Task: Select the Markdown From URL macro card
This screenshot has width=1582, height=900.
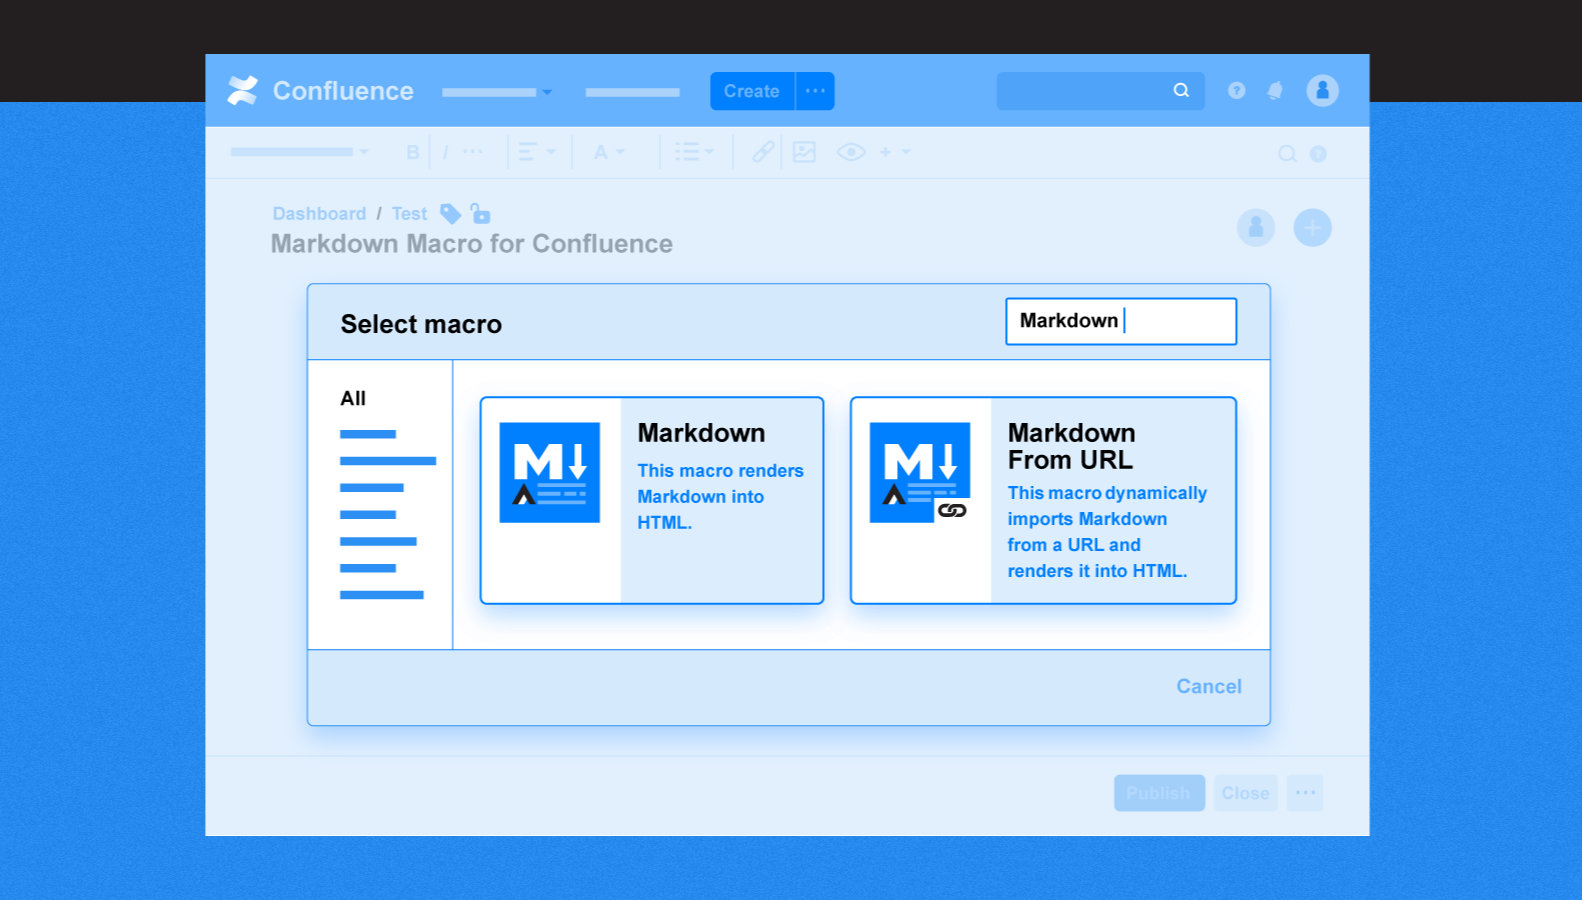Action: 1043,500
